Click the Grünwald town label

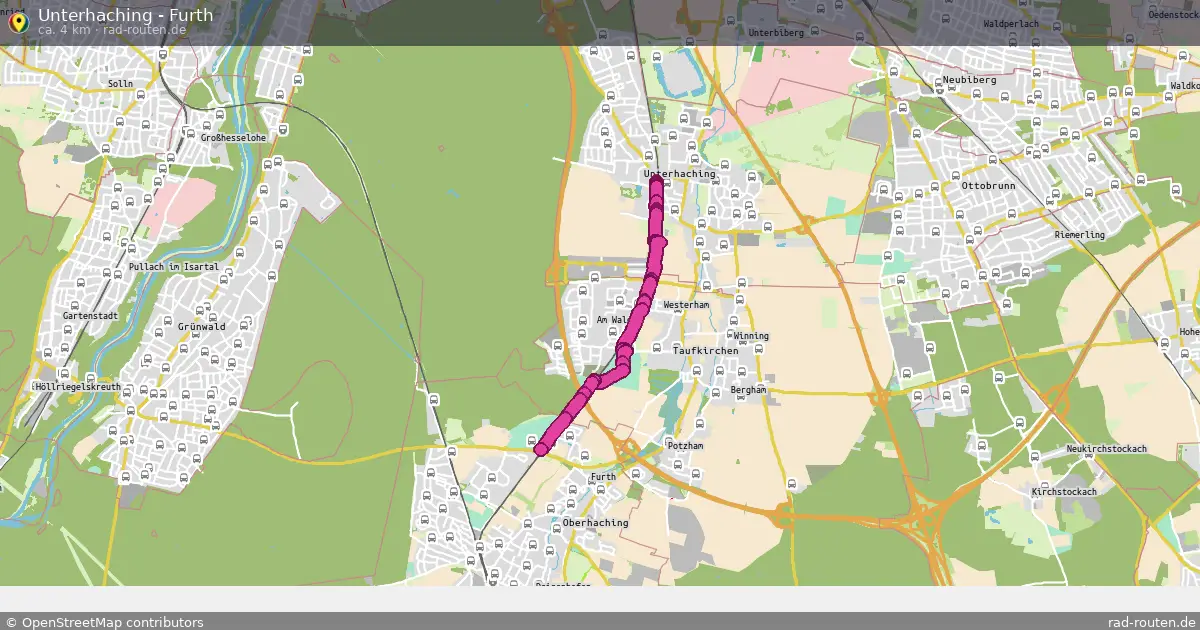[x=203, y=327]
